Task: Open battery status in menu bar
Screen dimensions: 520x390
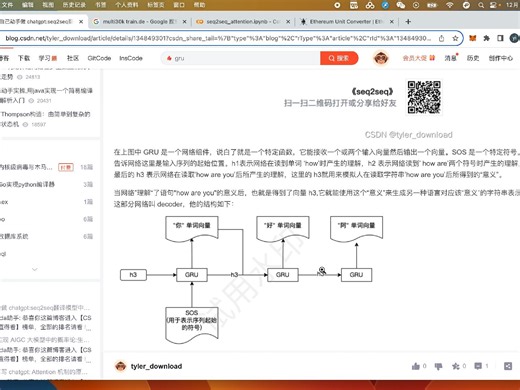Action: (x=432, y=5)
